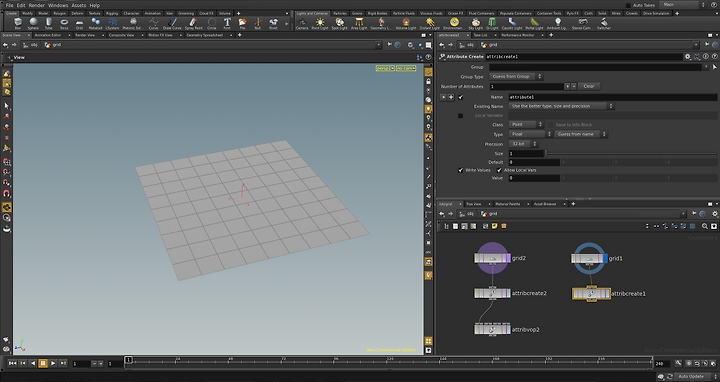Open the sticky note tool in the network editor
Viewport: 720px width, 382px height.
coord(495,226)
